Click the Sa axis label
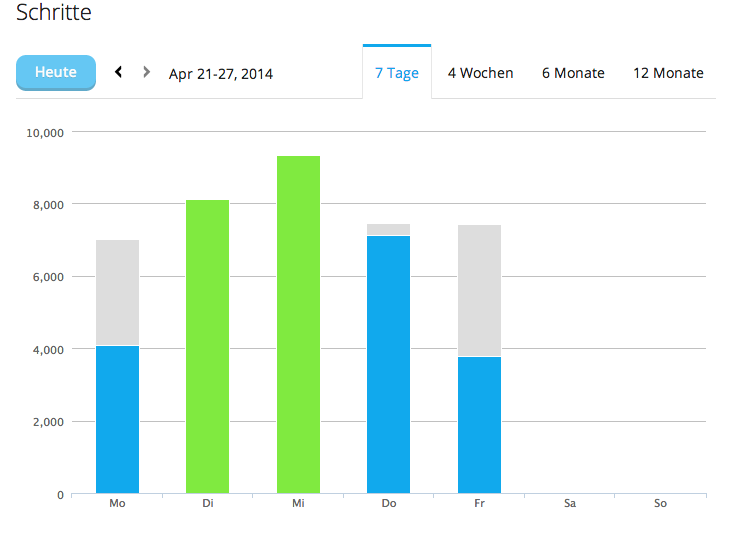Image resolution: width=743 pixels, height=540 pixels. [x=569, y=504]
